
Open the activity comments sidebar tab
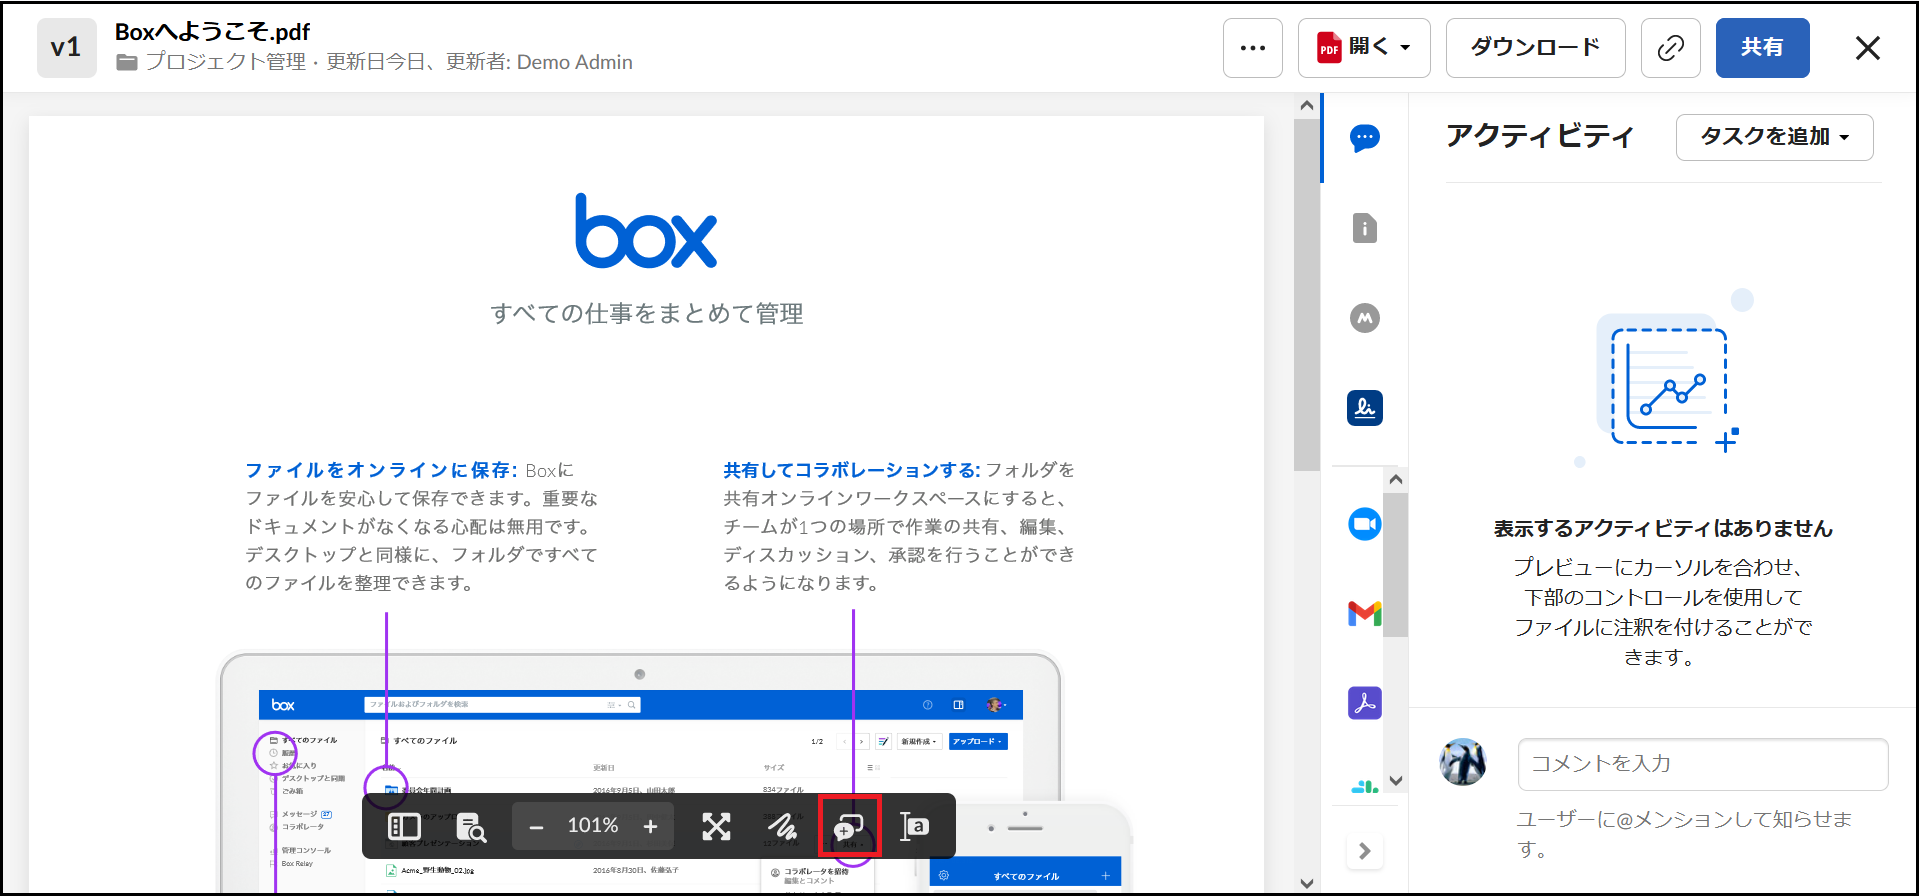[x=1364, y=138]
